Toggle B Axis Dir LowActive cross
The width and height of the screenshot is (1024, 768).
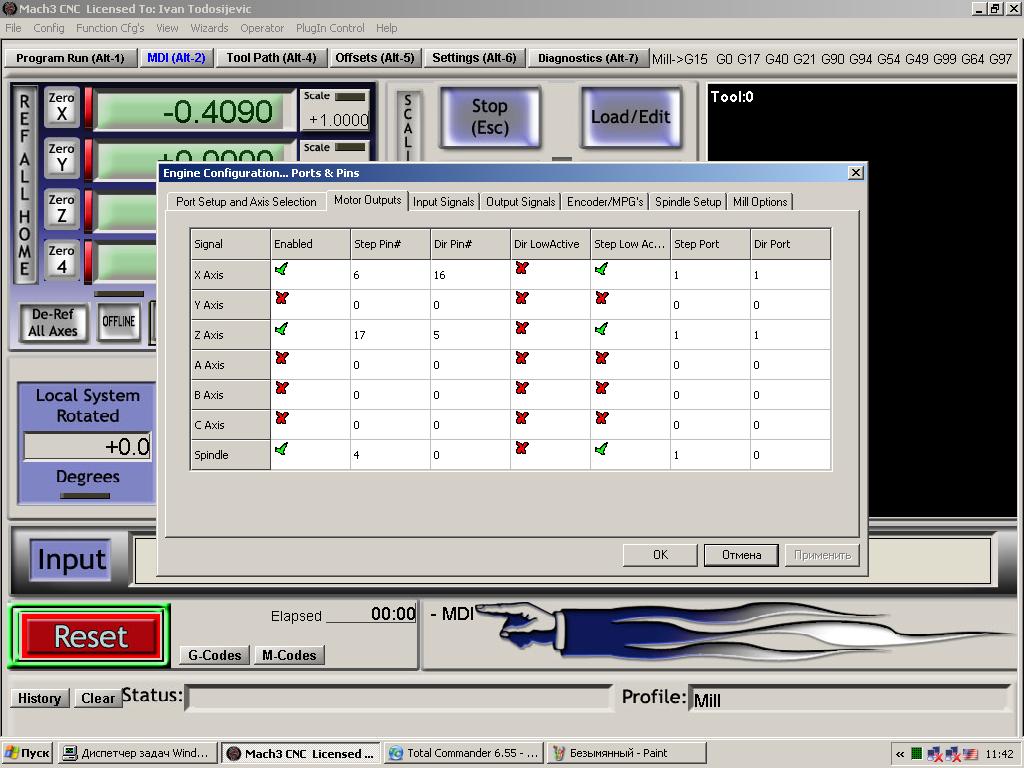521,389
